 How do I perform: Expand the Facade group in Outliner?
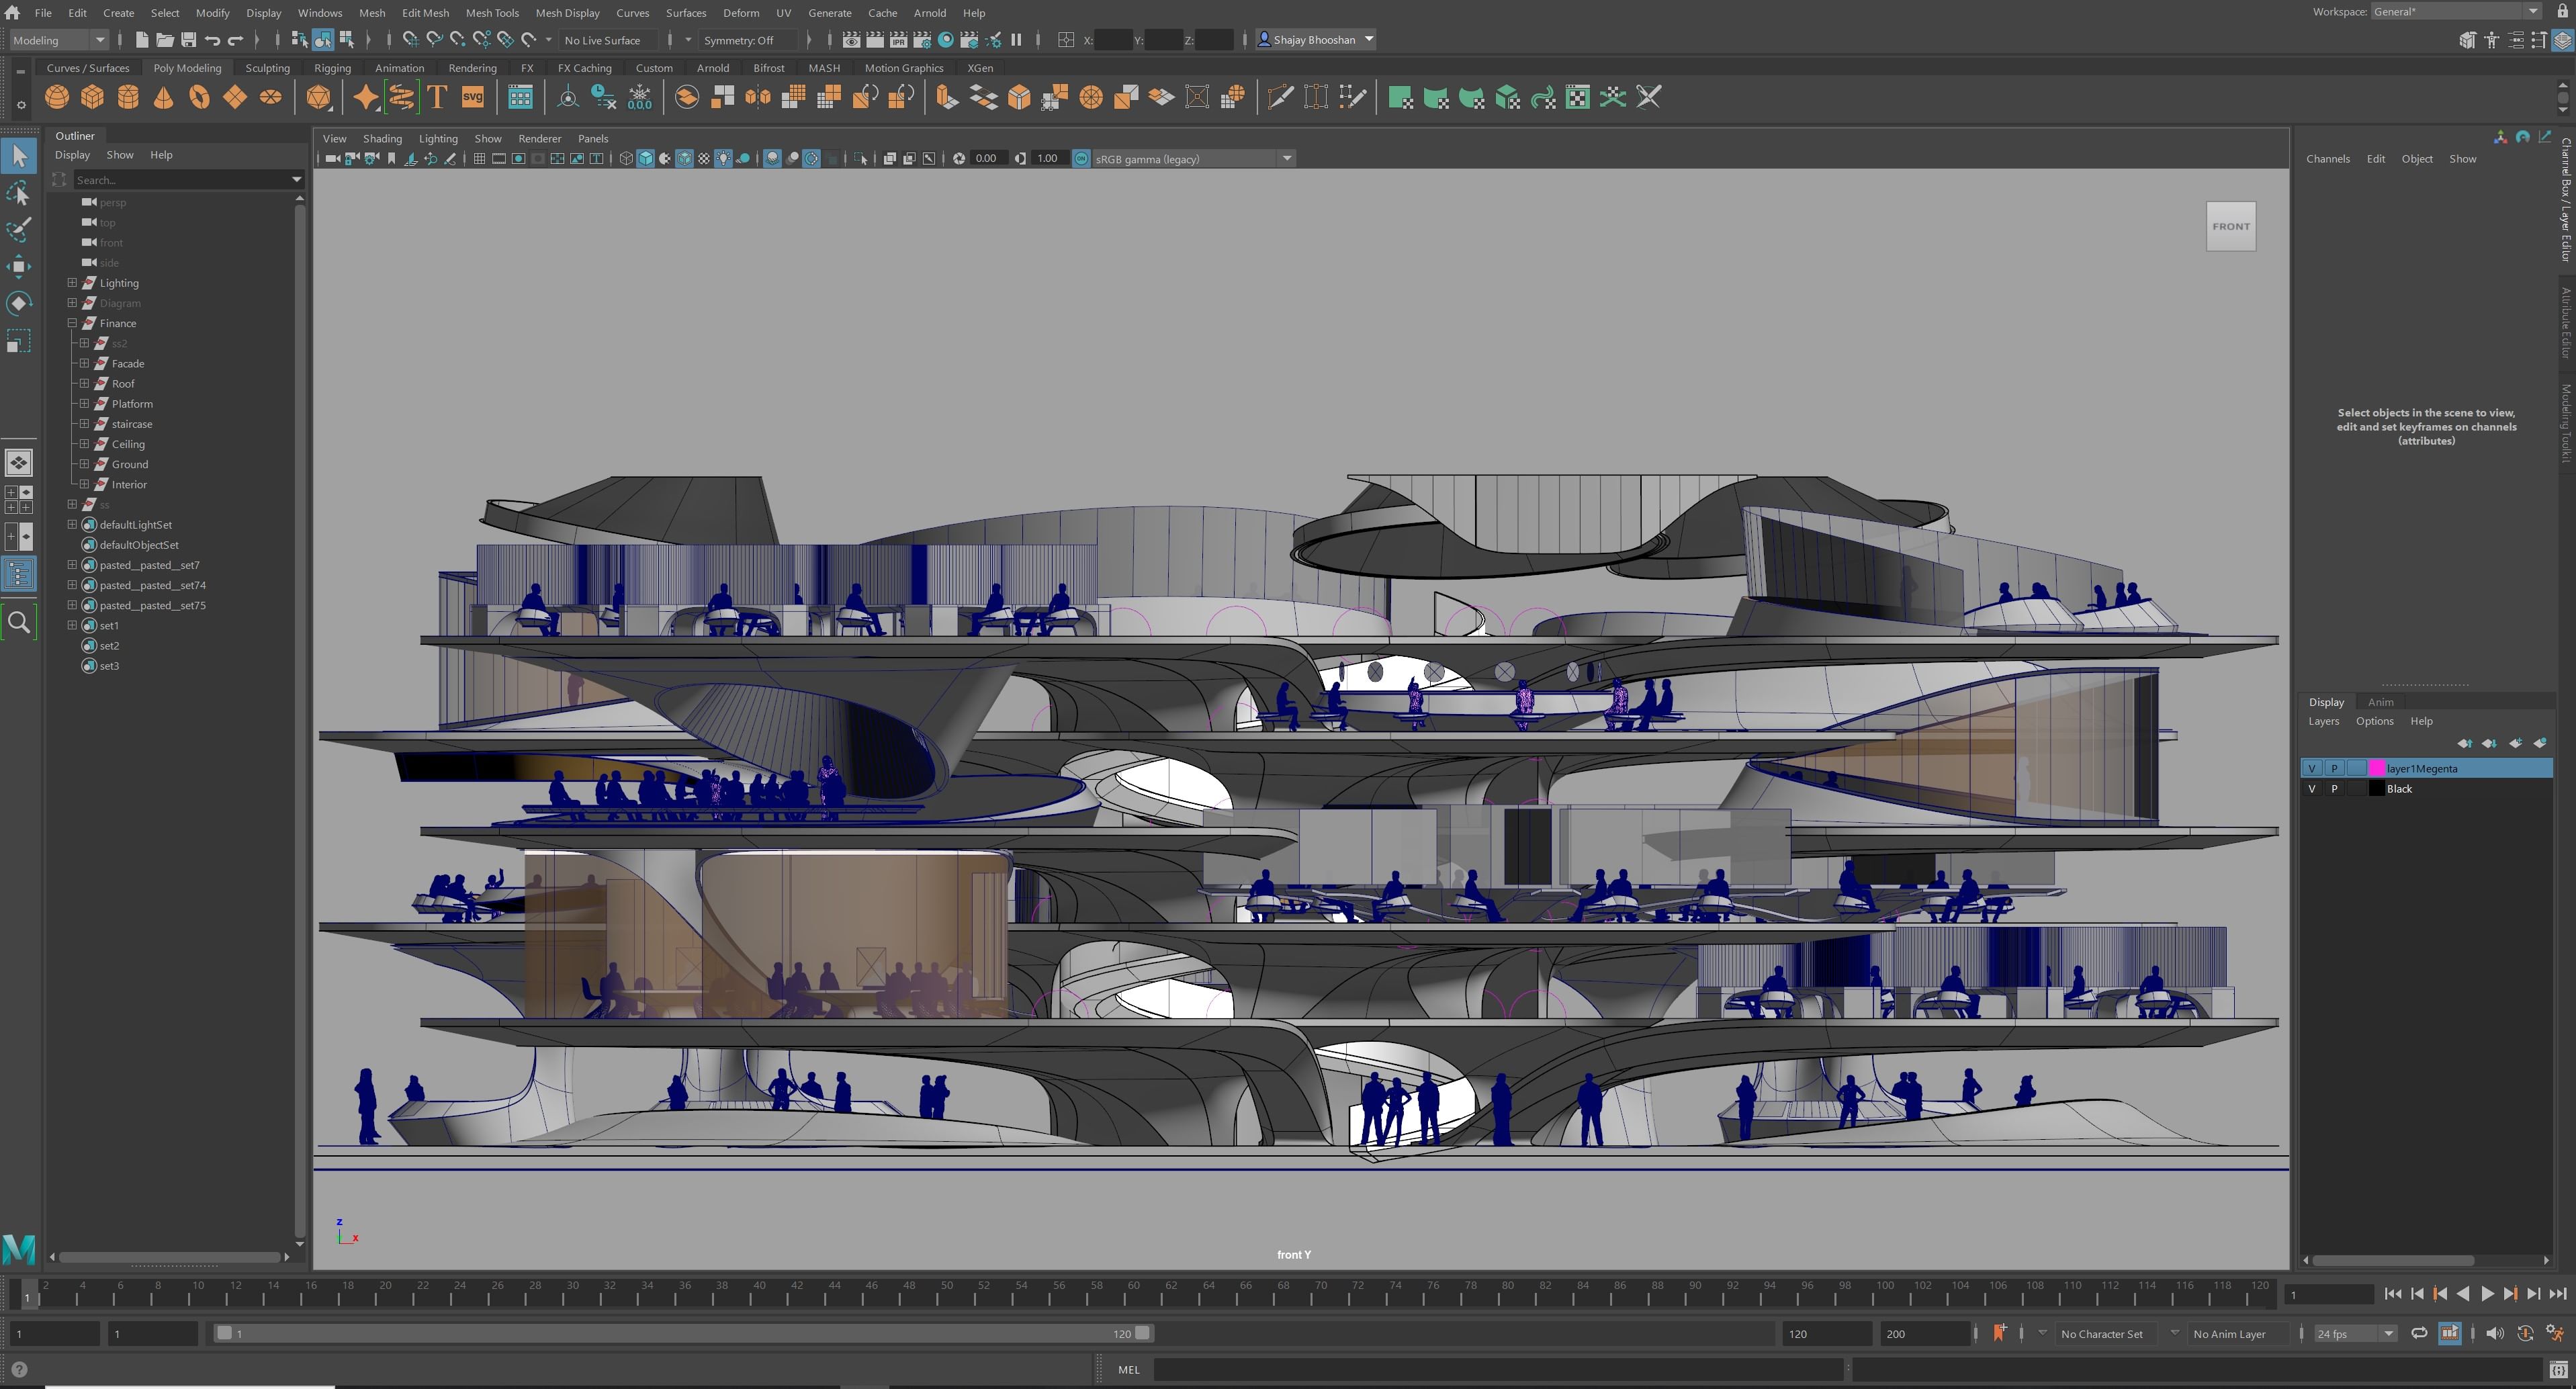pos(85,364)
